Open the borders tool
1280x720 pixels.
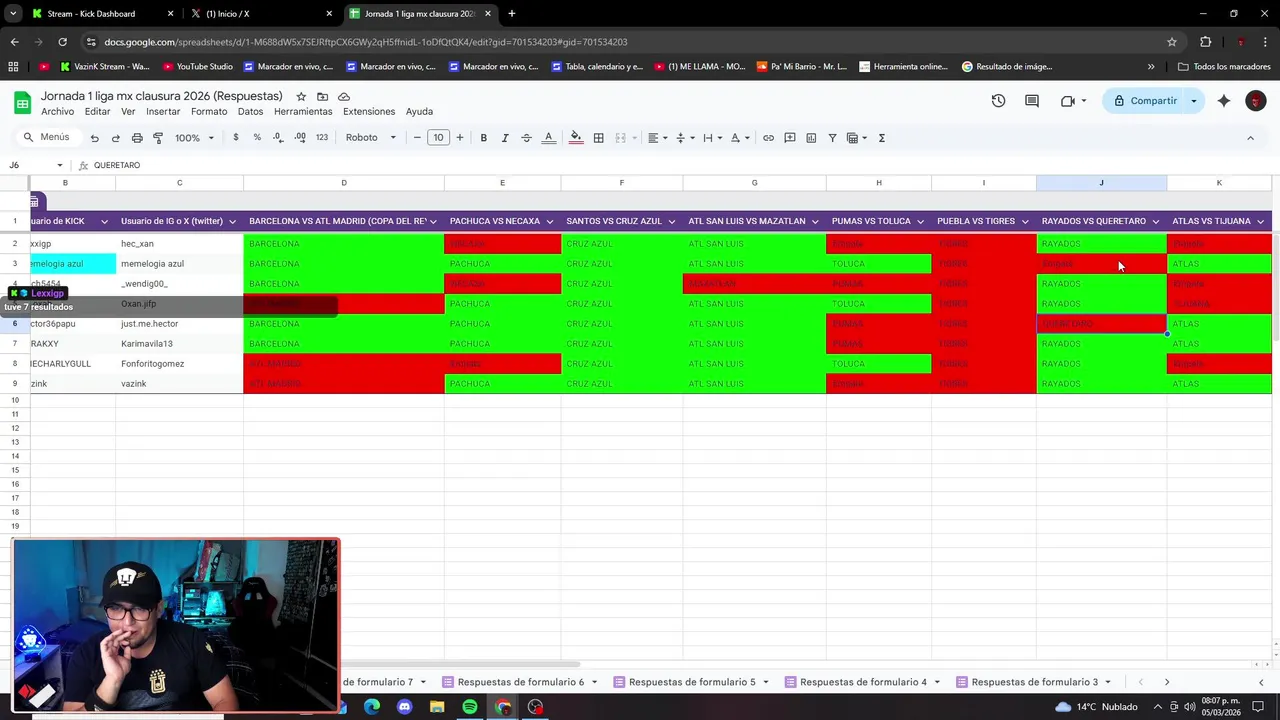click(x=598, y=138)
